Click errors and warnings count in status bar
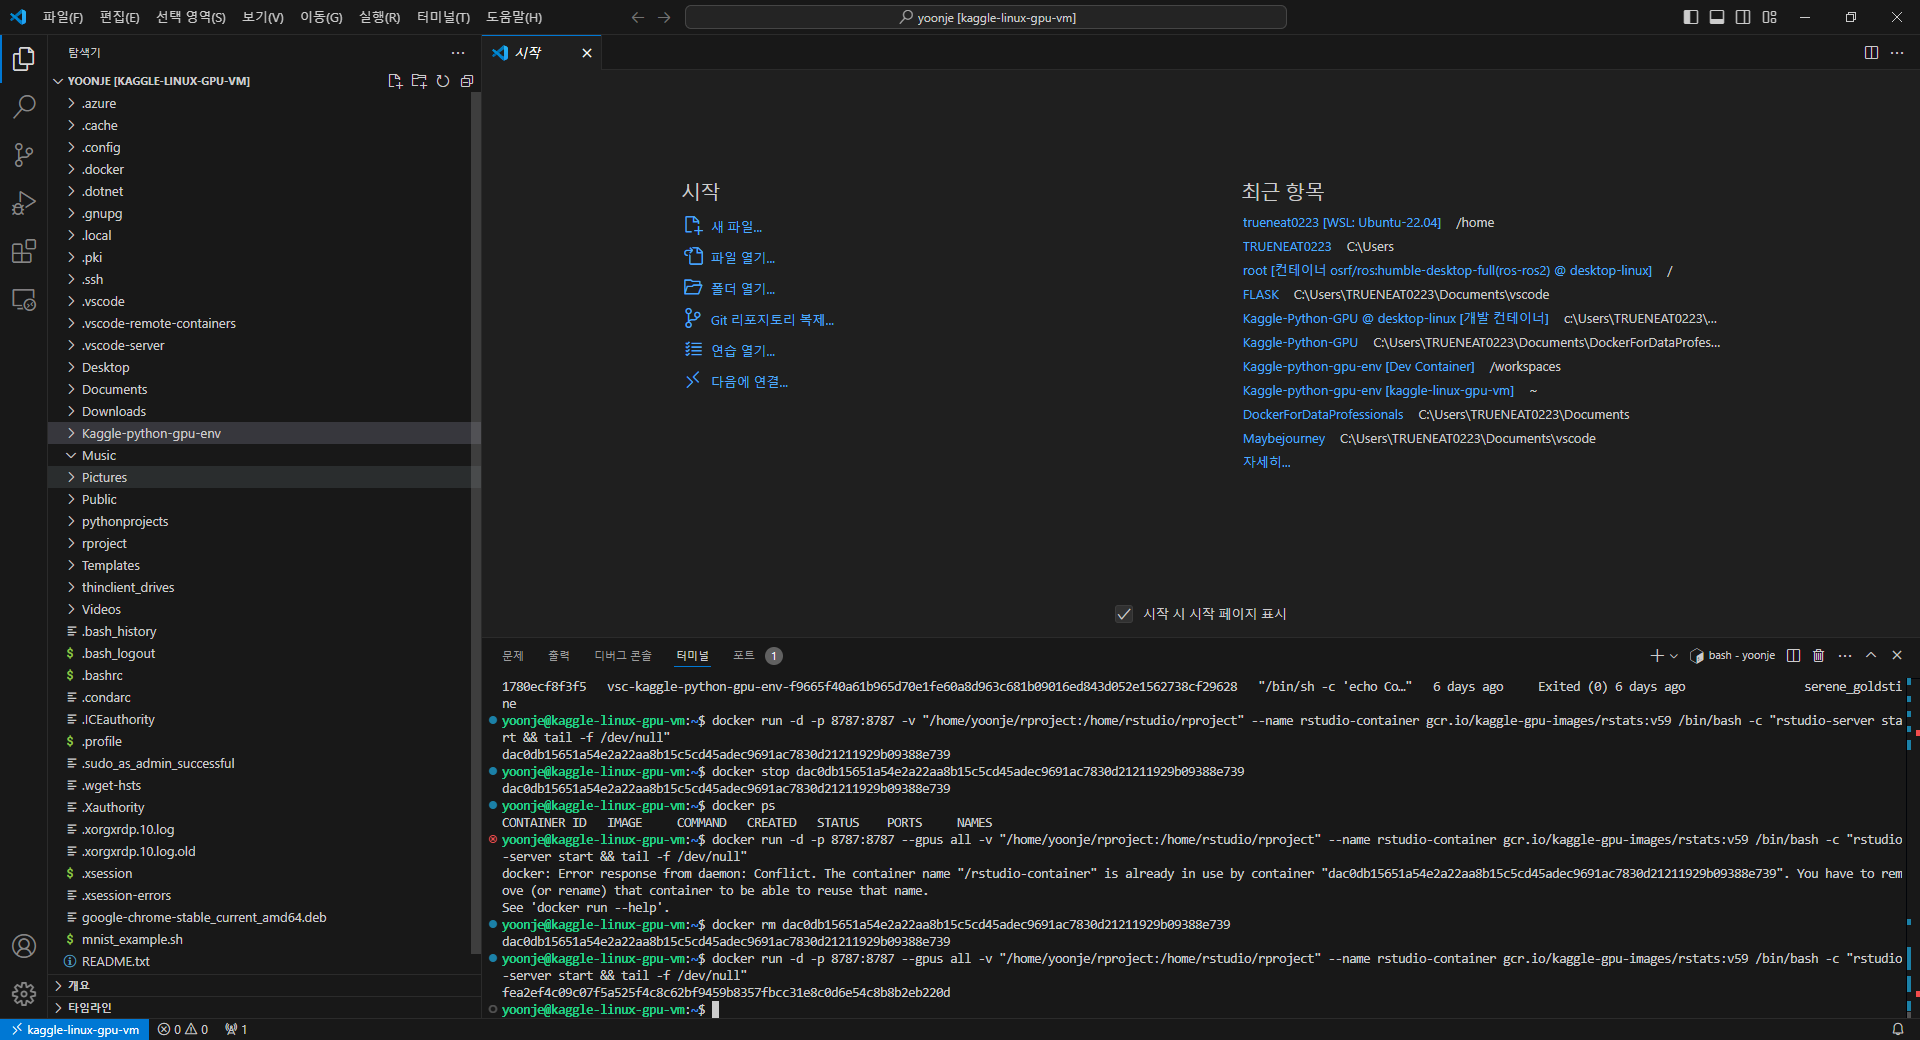1920x1040 pixels. [183, 1029]
